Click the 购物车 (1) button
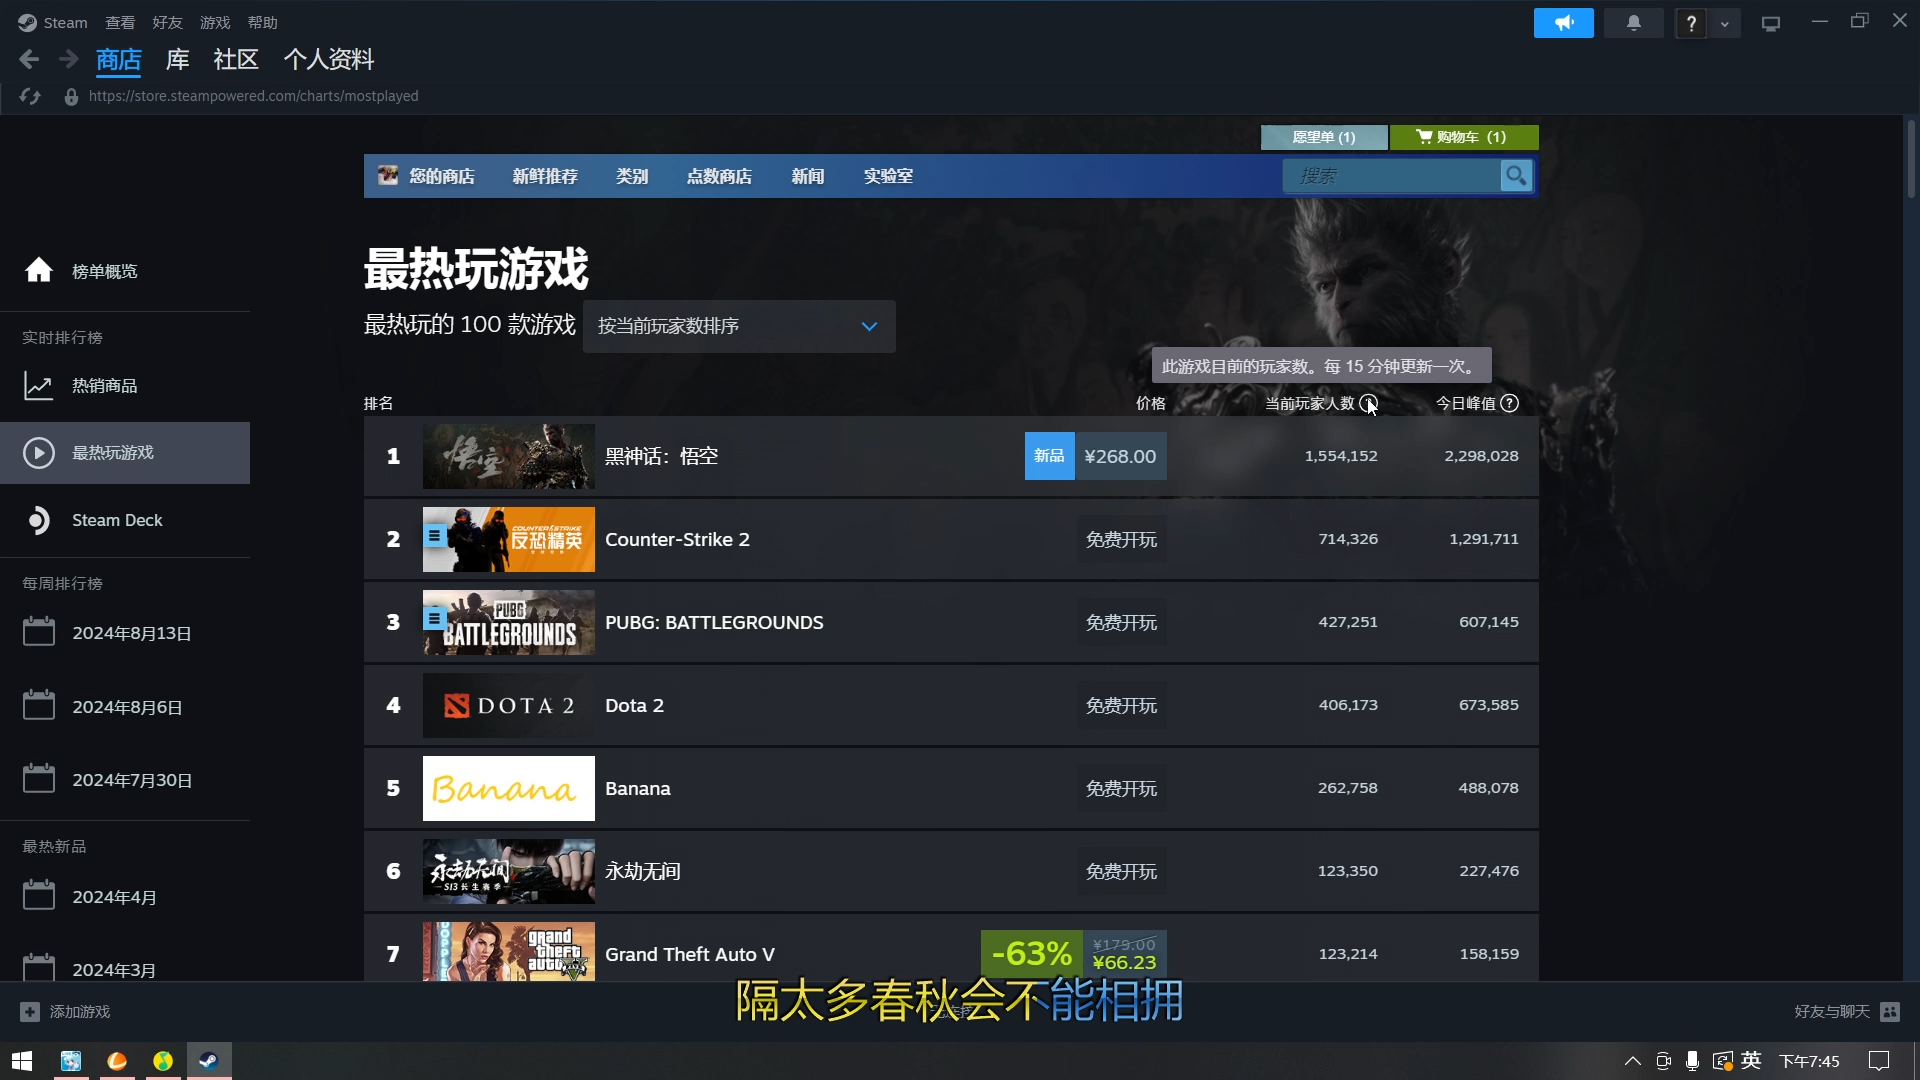This screenshot has width=1920, height=1080. click(1464, 137)
